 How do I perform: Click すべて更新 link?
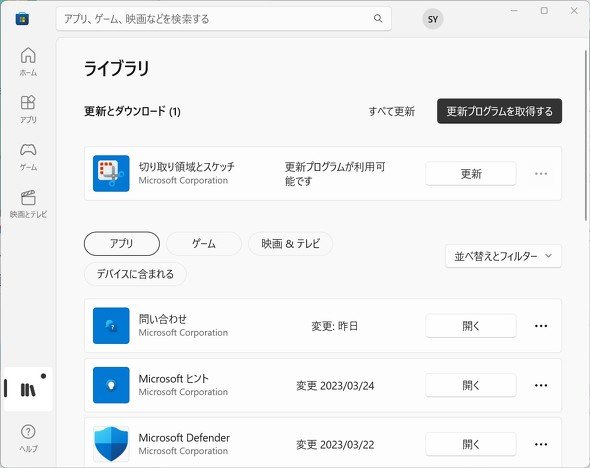(x=391, y=111)
